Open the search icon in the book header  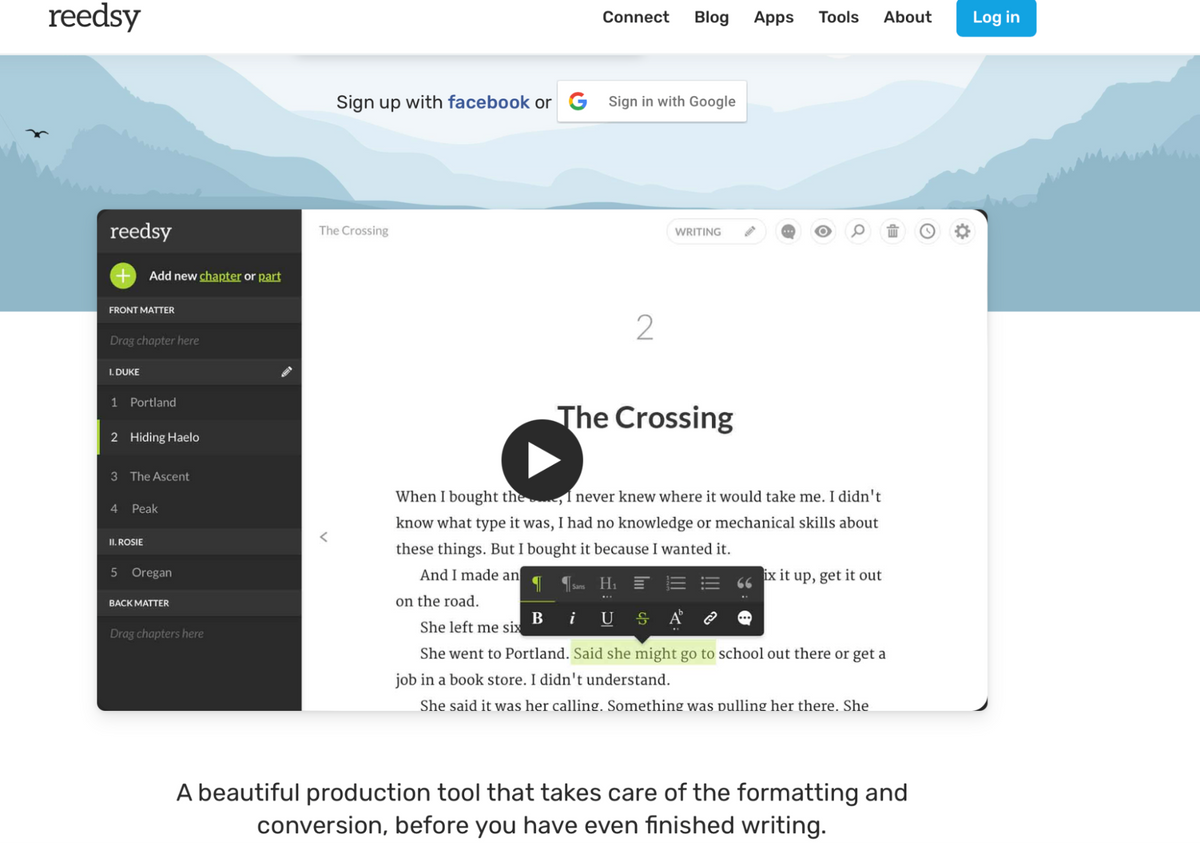click(858, 231)
